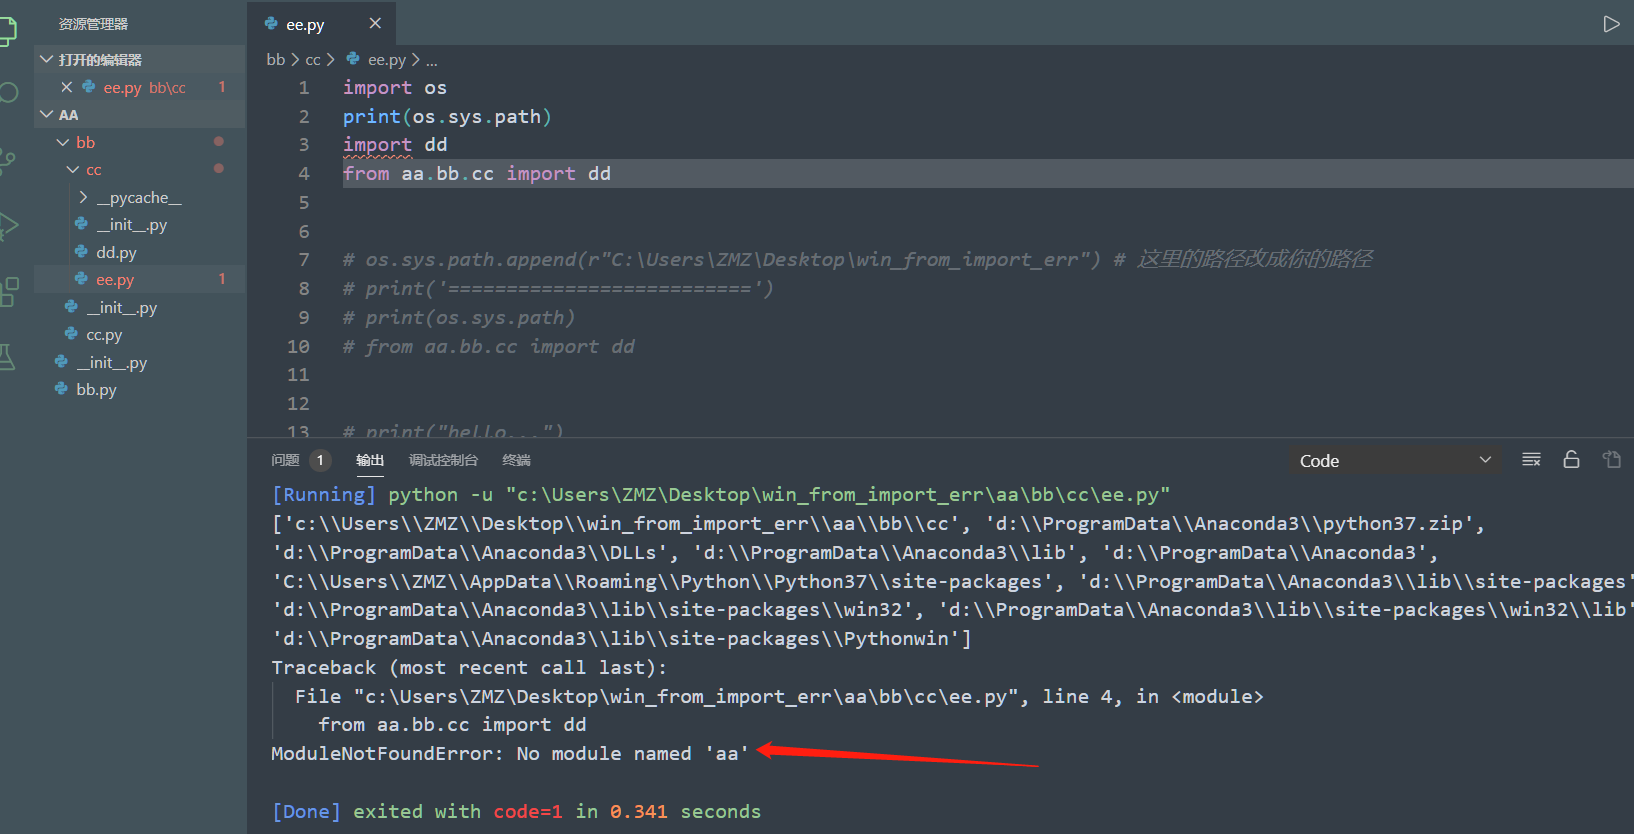Open the Explorer activity bar icon
The width and height of the screenshot is (1634, 834).
8,29
